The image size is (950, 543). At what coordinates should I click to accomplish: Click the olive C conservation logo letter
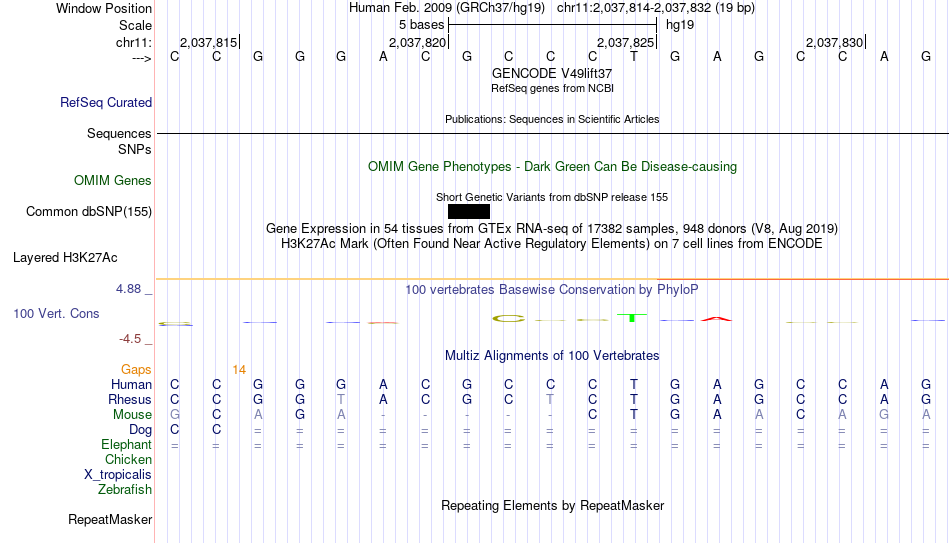pos(508,319)
